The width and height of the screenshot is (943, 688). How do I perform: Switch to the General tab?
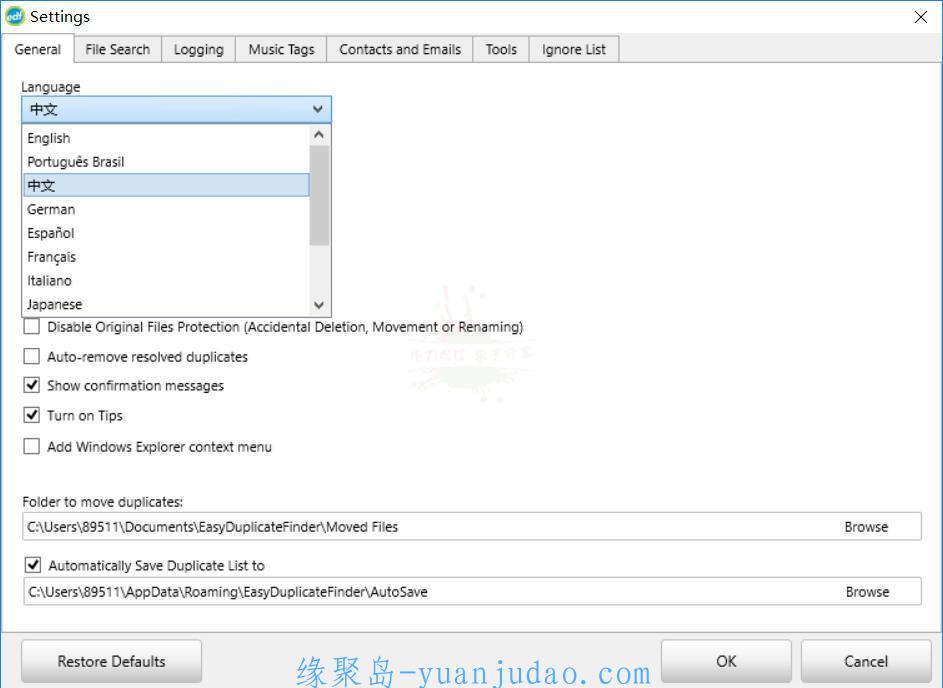coord(37,49)
